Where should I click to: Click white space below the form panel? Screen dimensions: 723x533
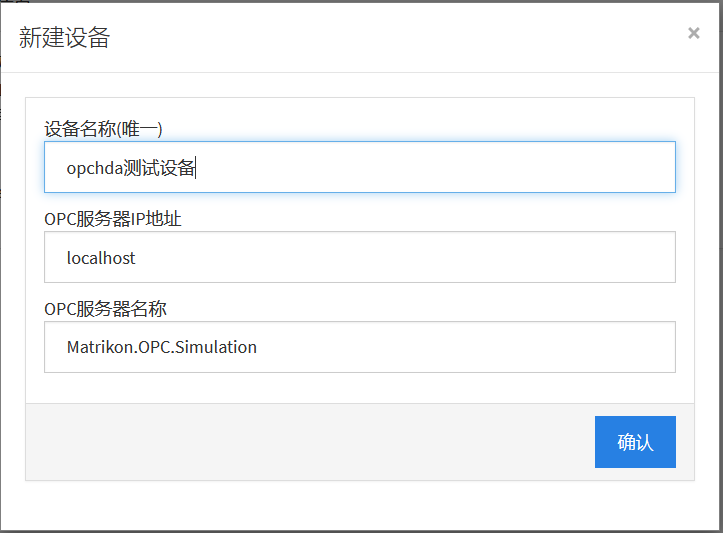pyautogui.click(x=360, y=505)
